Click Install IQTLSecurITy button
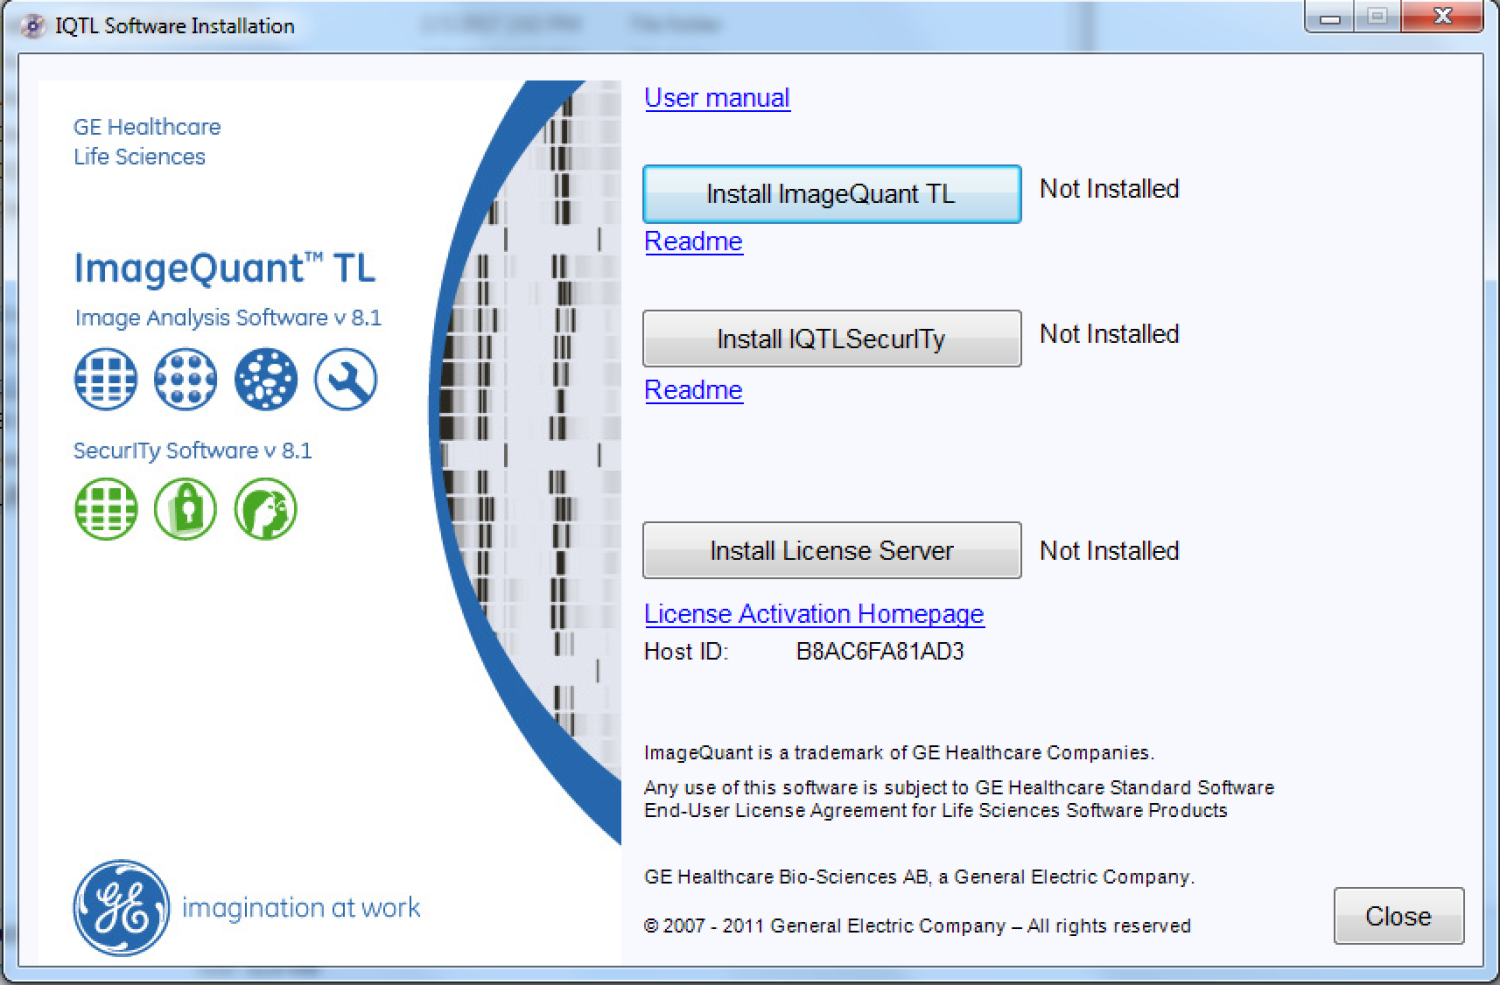The height and width of the screenshot is (985, 1500). (832, 339)
